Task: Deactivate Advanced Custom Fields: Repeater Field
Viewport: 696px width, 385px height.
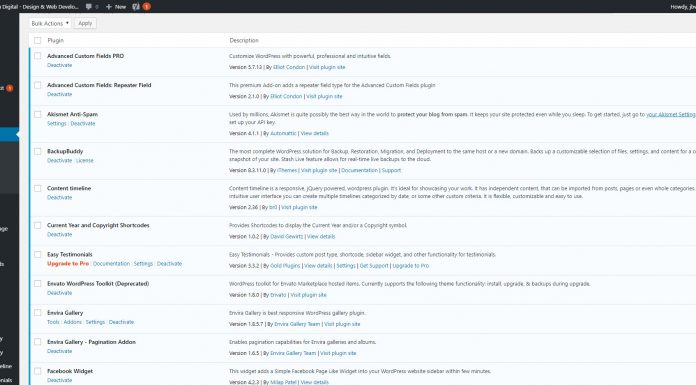Action: pyautogui.click(x=59, y=95)
